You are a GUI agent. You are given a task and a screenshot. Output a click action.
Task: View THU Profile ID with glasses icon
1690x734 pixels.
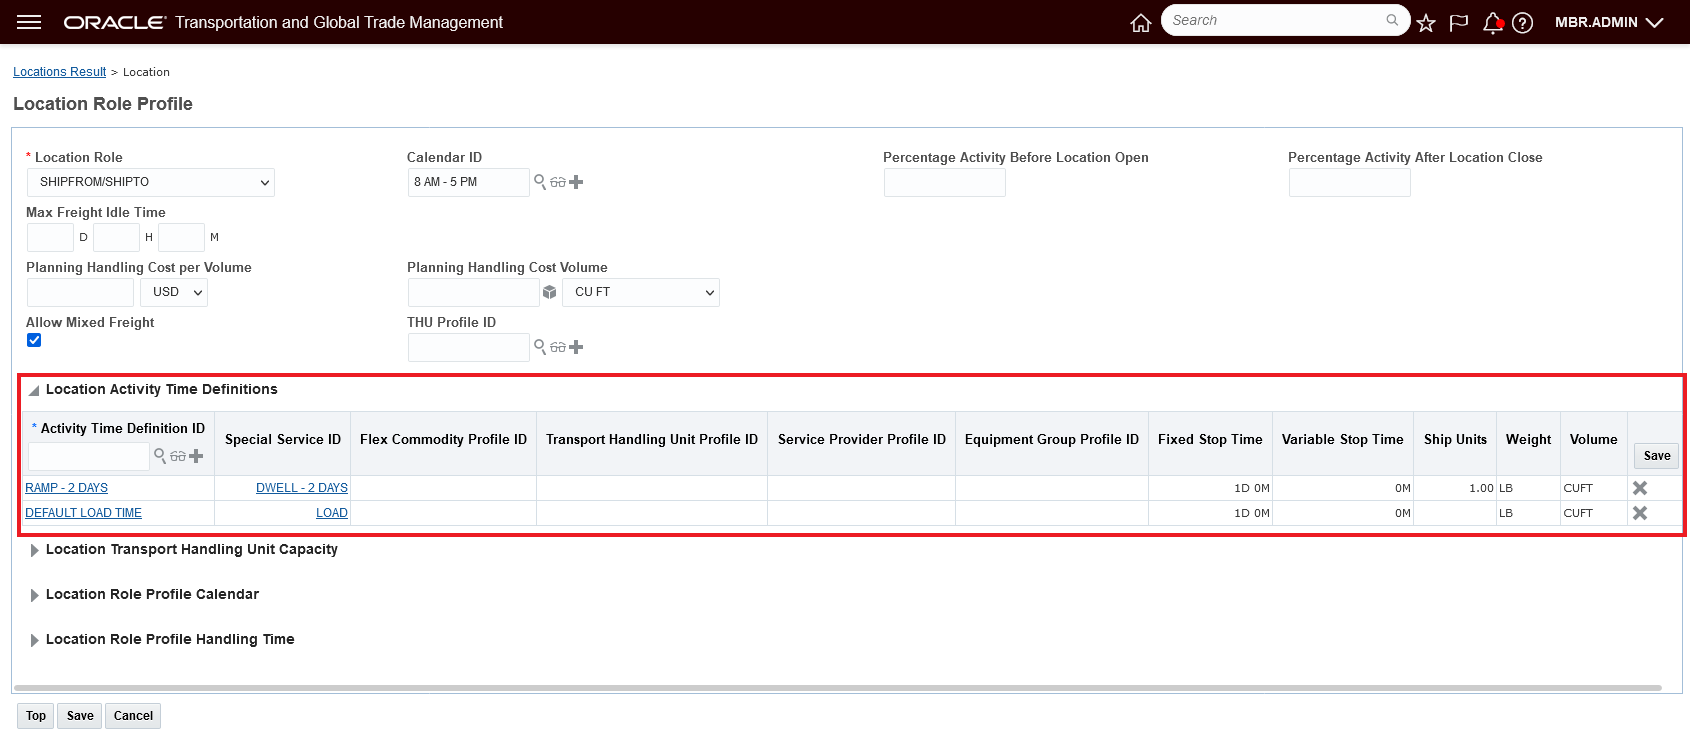558,347
